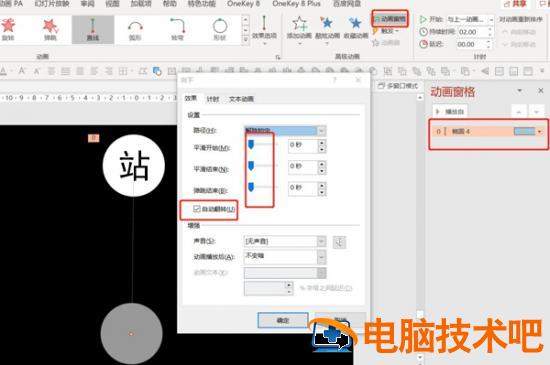
Task: Close the 动画窗格 pane
Action: 541,91
